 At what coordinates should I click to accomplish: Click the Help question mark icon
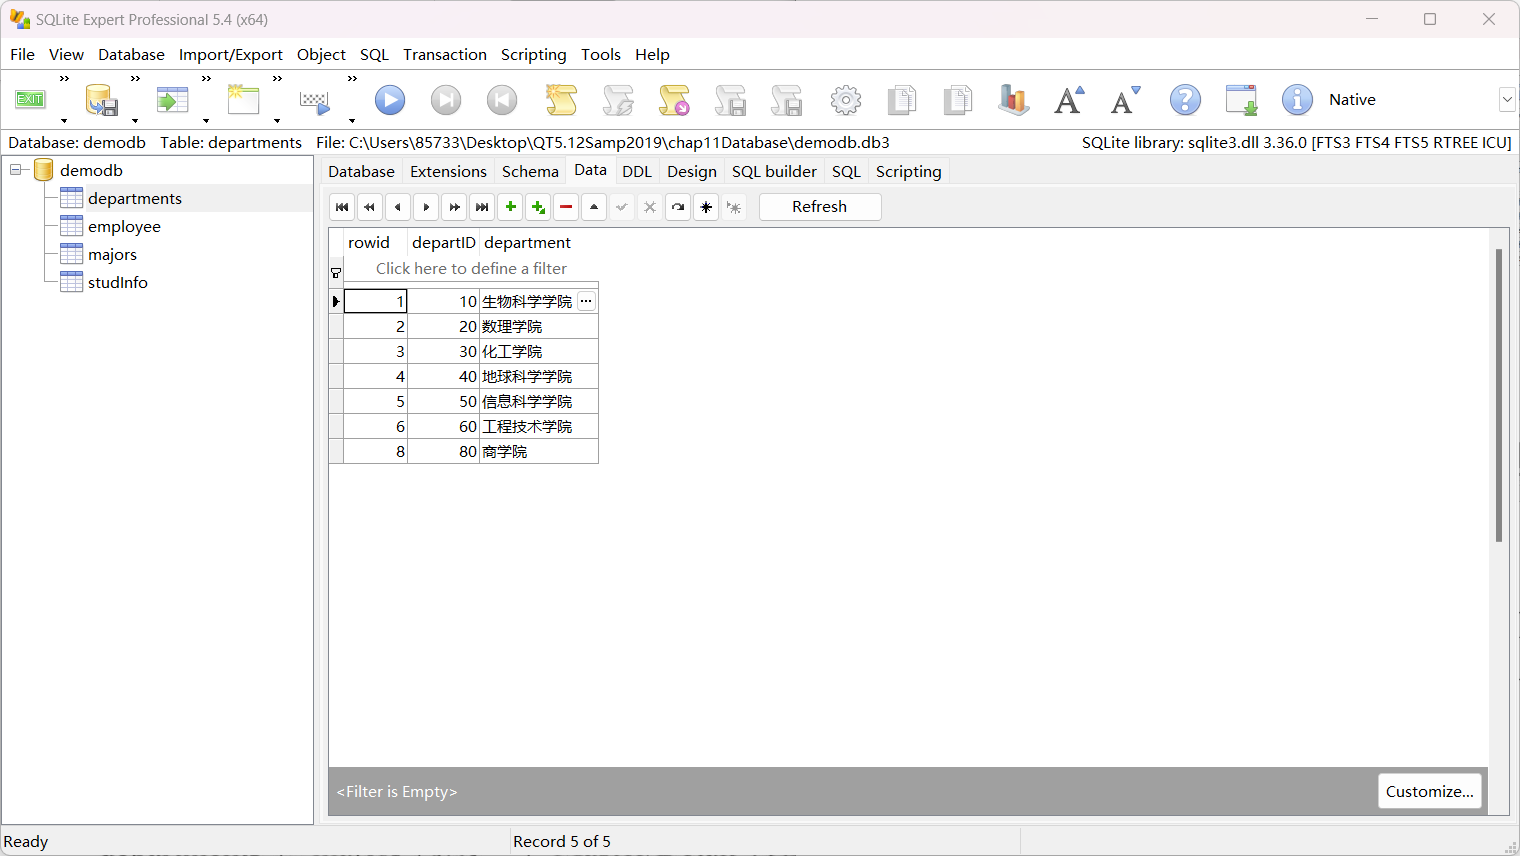[1185, 99]
